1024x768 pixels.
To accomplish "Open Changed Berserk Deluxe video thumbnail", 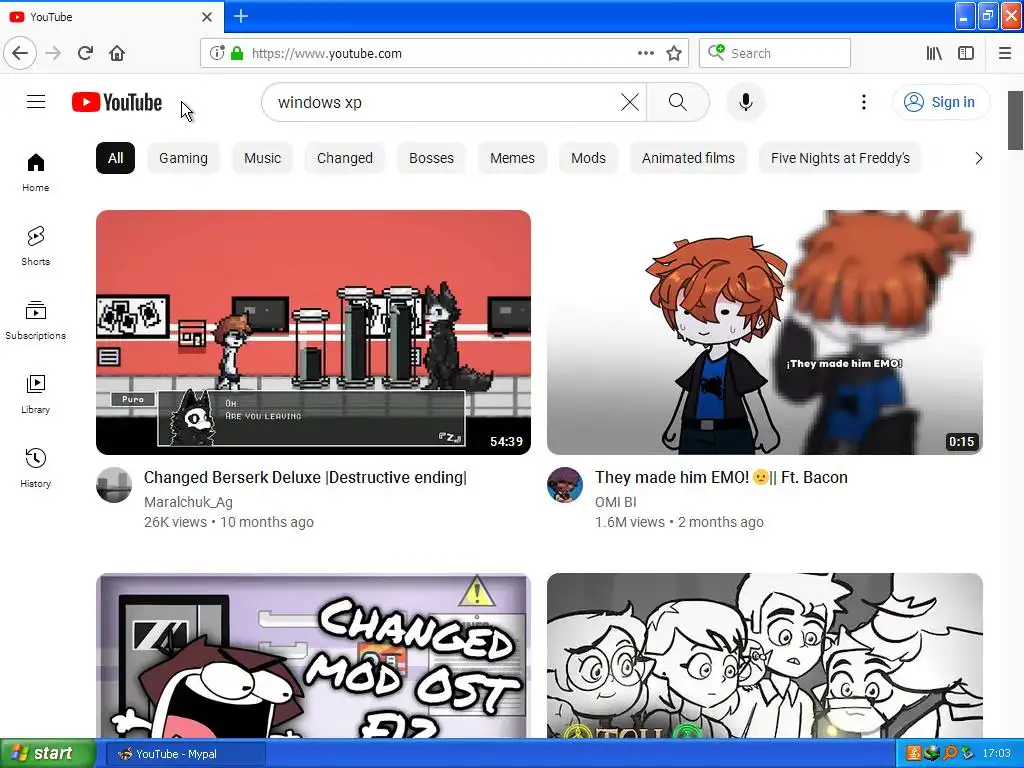I will point(313,332).
